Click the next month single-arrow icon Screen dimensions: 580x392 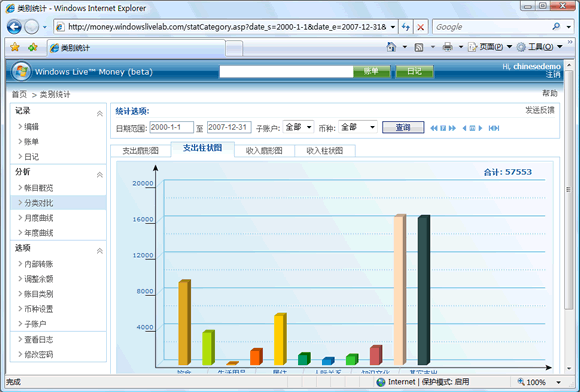pyautogui.click(x=480, y=128)
